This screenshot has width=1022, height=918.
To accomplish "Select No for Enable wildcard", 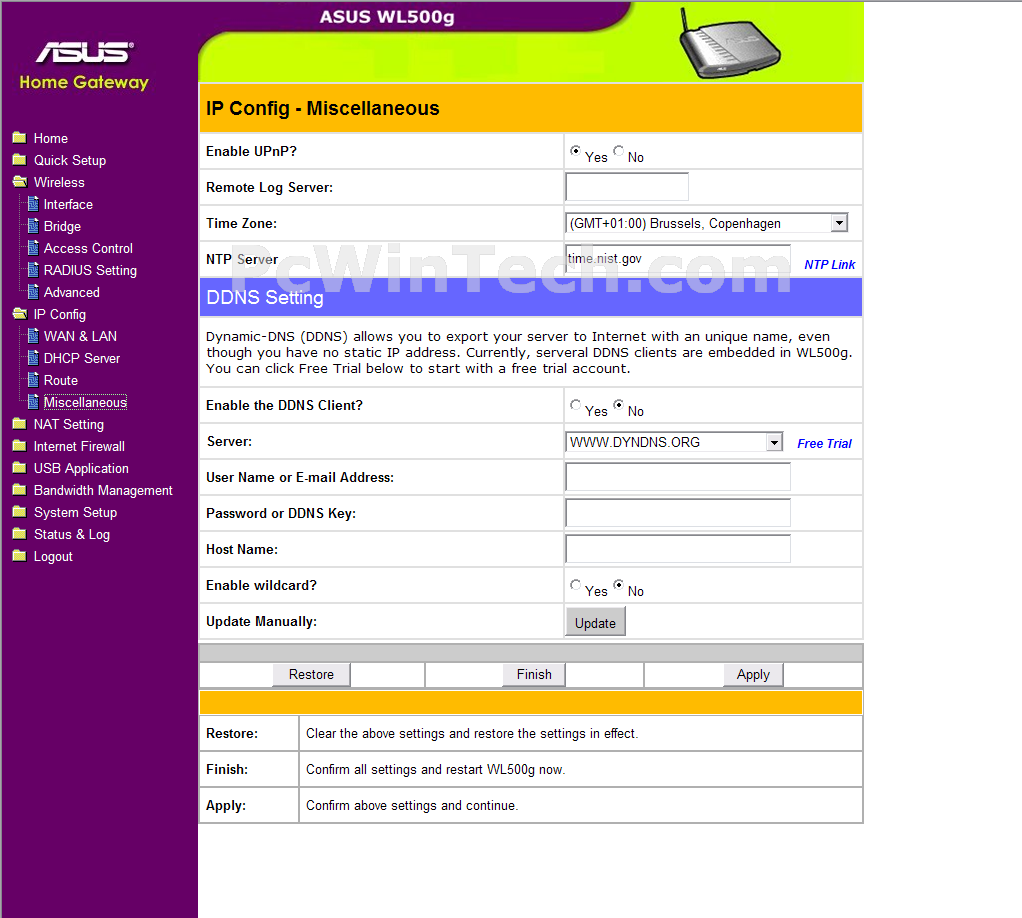I will [x=618, y=585].
